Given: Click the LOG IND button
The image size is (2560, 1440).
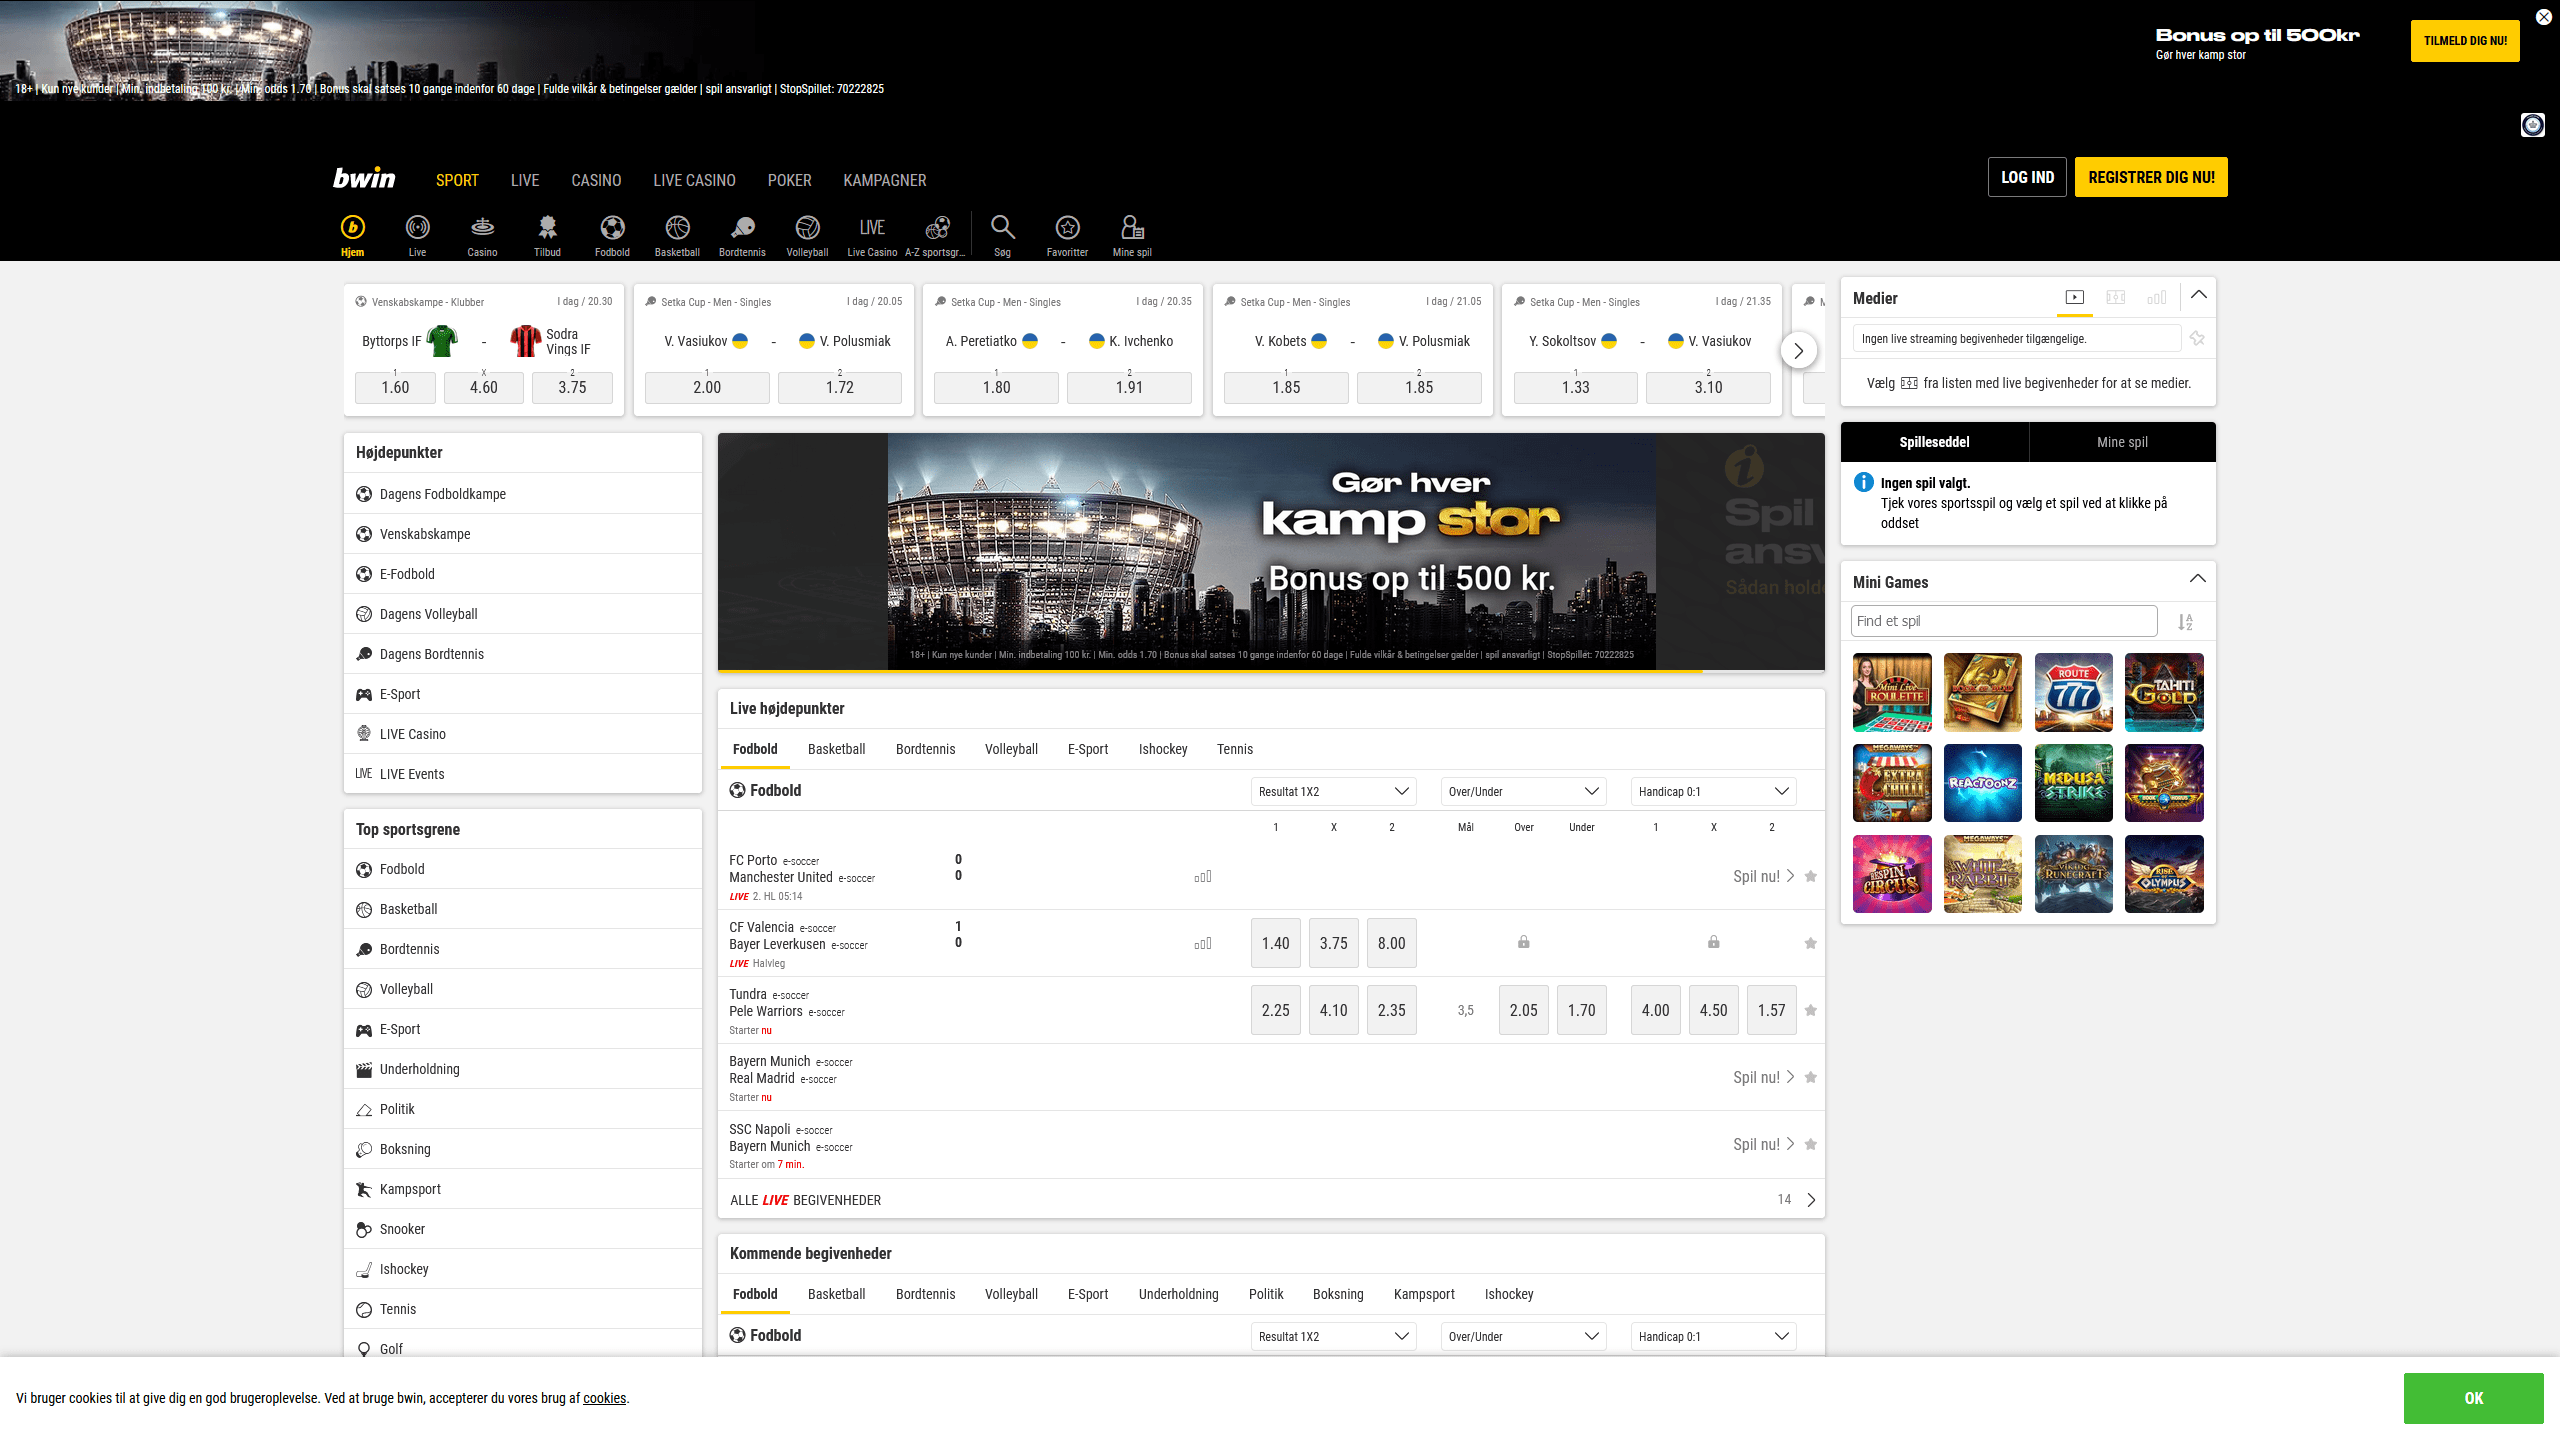Looking at the screenshot, I should [2027, 177].
